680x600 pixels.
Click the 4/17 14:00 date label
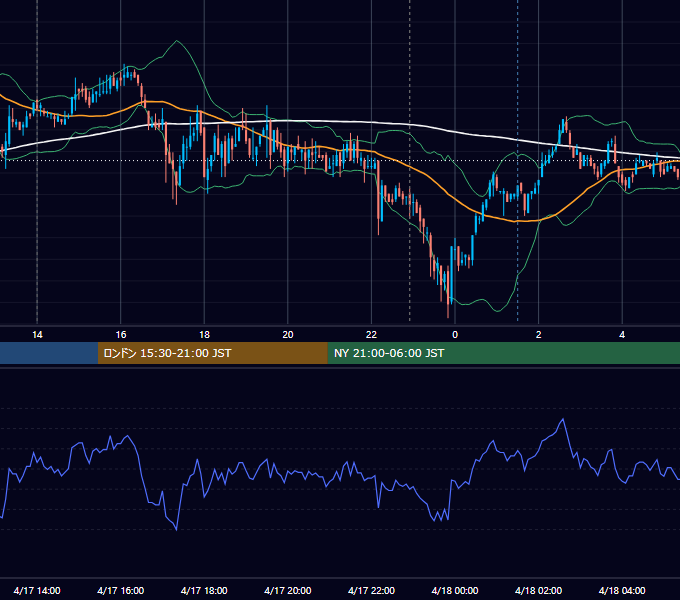click(x=37, y=590)
